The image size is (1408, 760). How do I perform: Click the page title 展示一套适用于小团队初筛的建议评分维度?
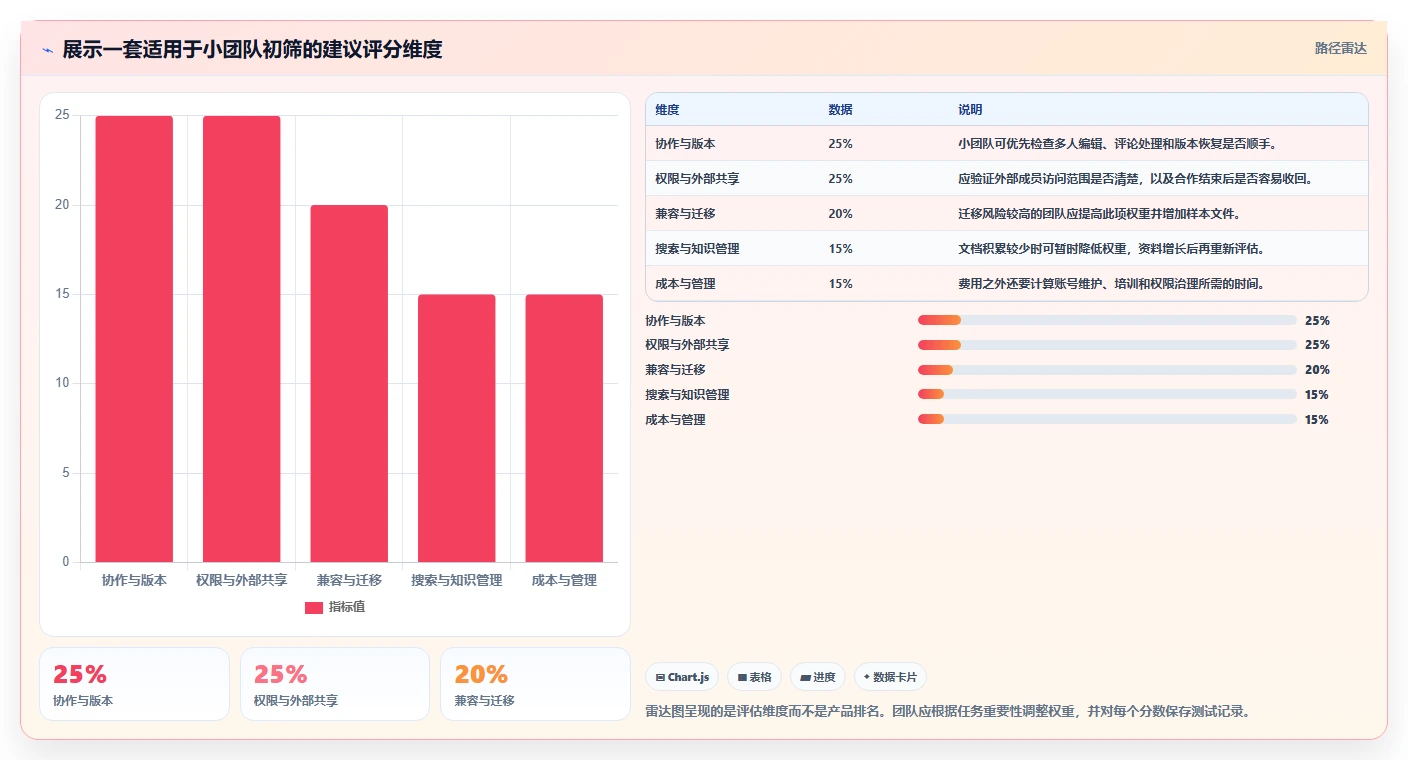252,49
